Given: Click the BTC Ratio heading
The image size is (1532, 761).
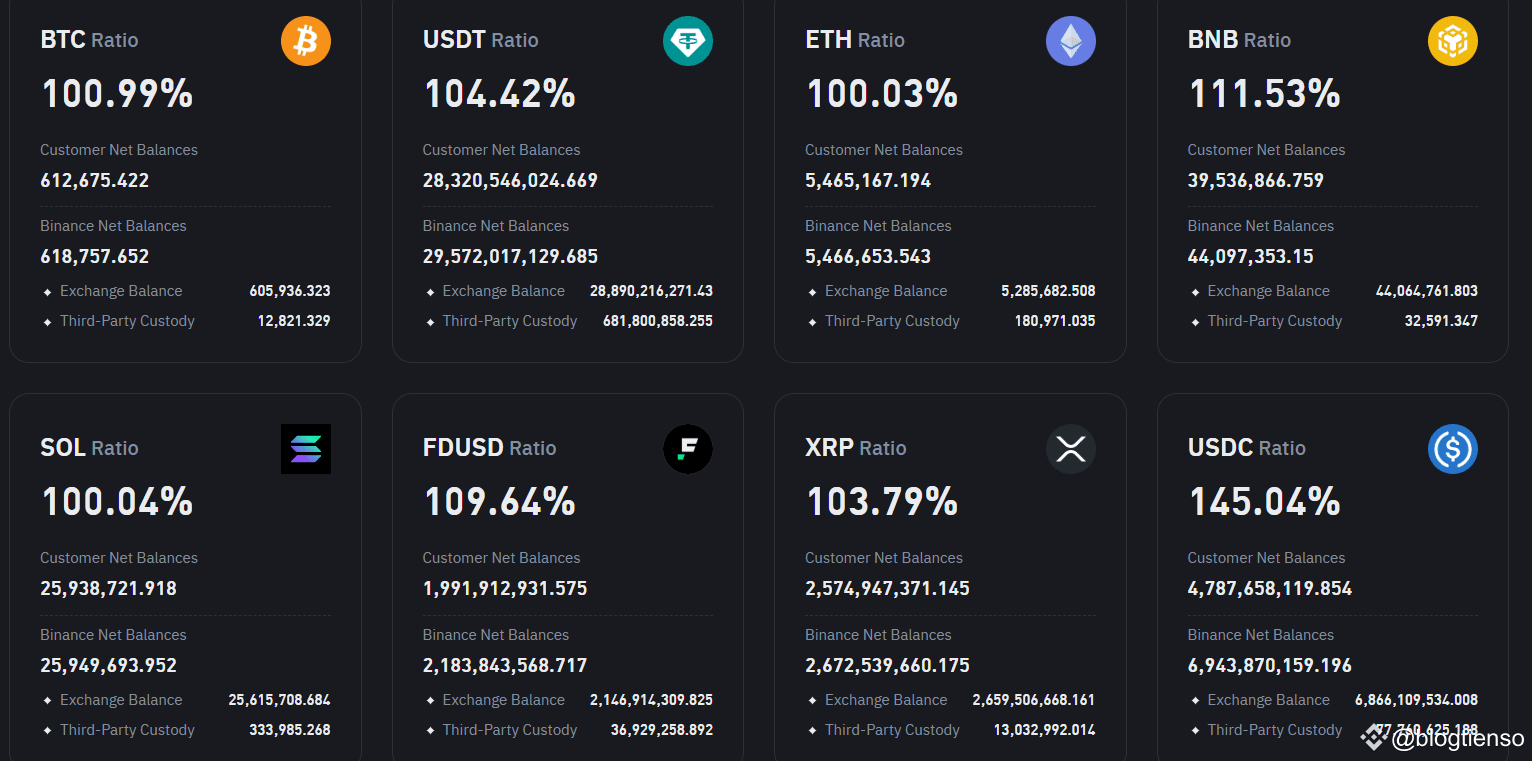Looking at the screenshot, I should 89,40.
